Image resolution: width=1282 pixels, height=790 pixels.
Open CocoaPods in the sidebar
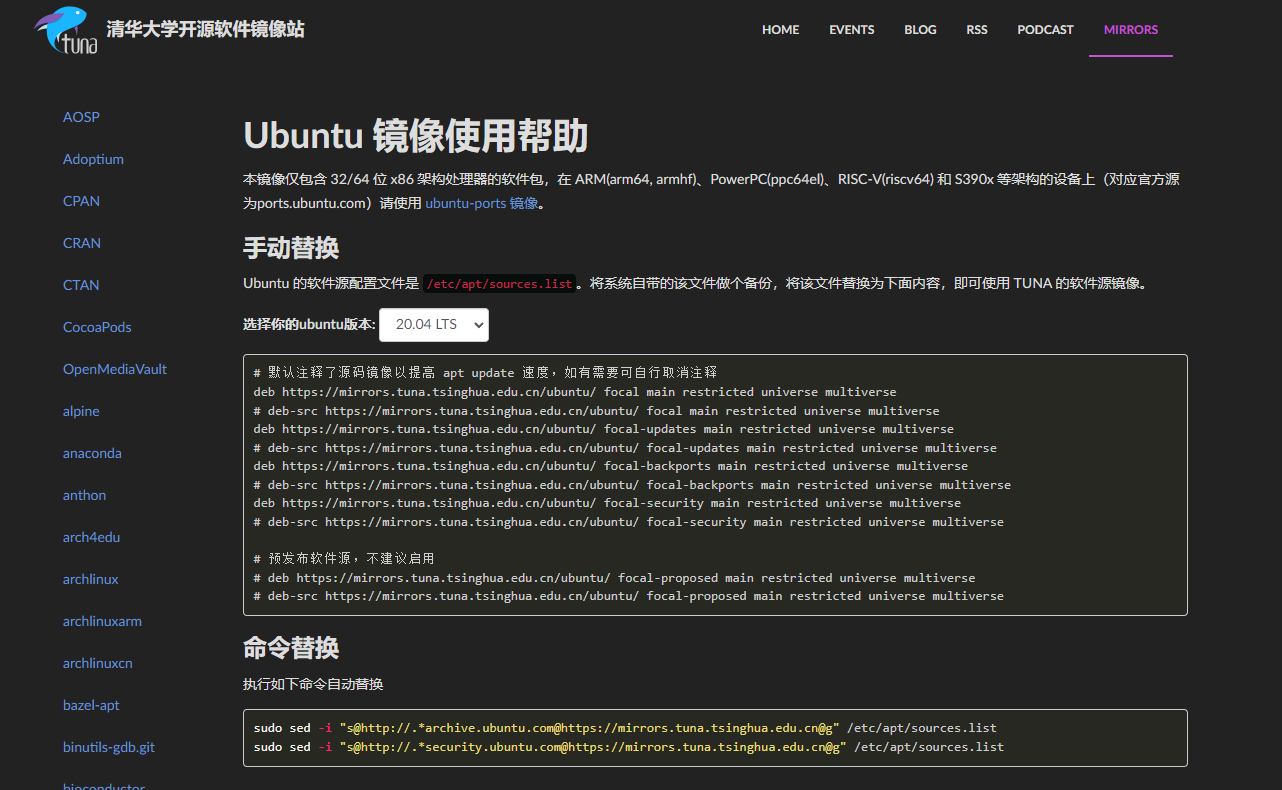pyautogui.click(x=97, y=327)
